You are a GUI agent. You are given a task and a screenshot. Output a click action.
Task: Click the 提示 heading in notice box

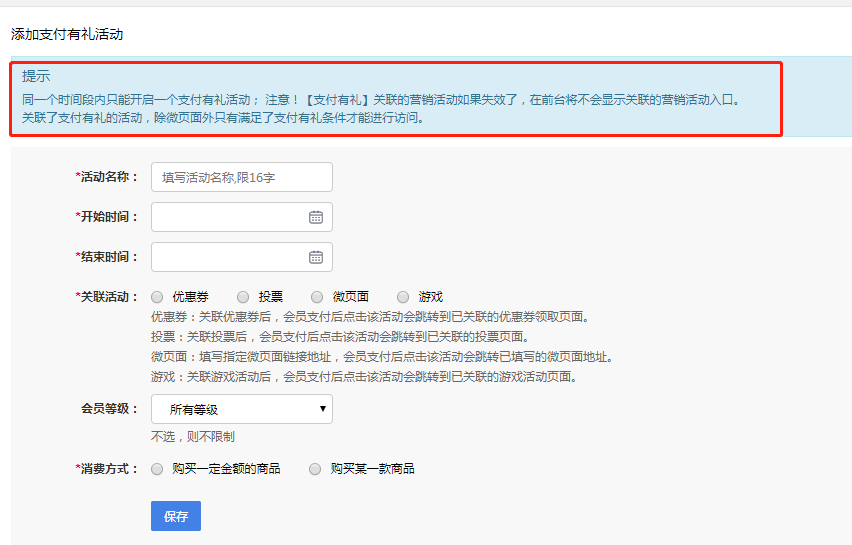pos(36,76)
